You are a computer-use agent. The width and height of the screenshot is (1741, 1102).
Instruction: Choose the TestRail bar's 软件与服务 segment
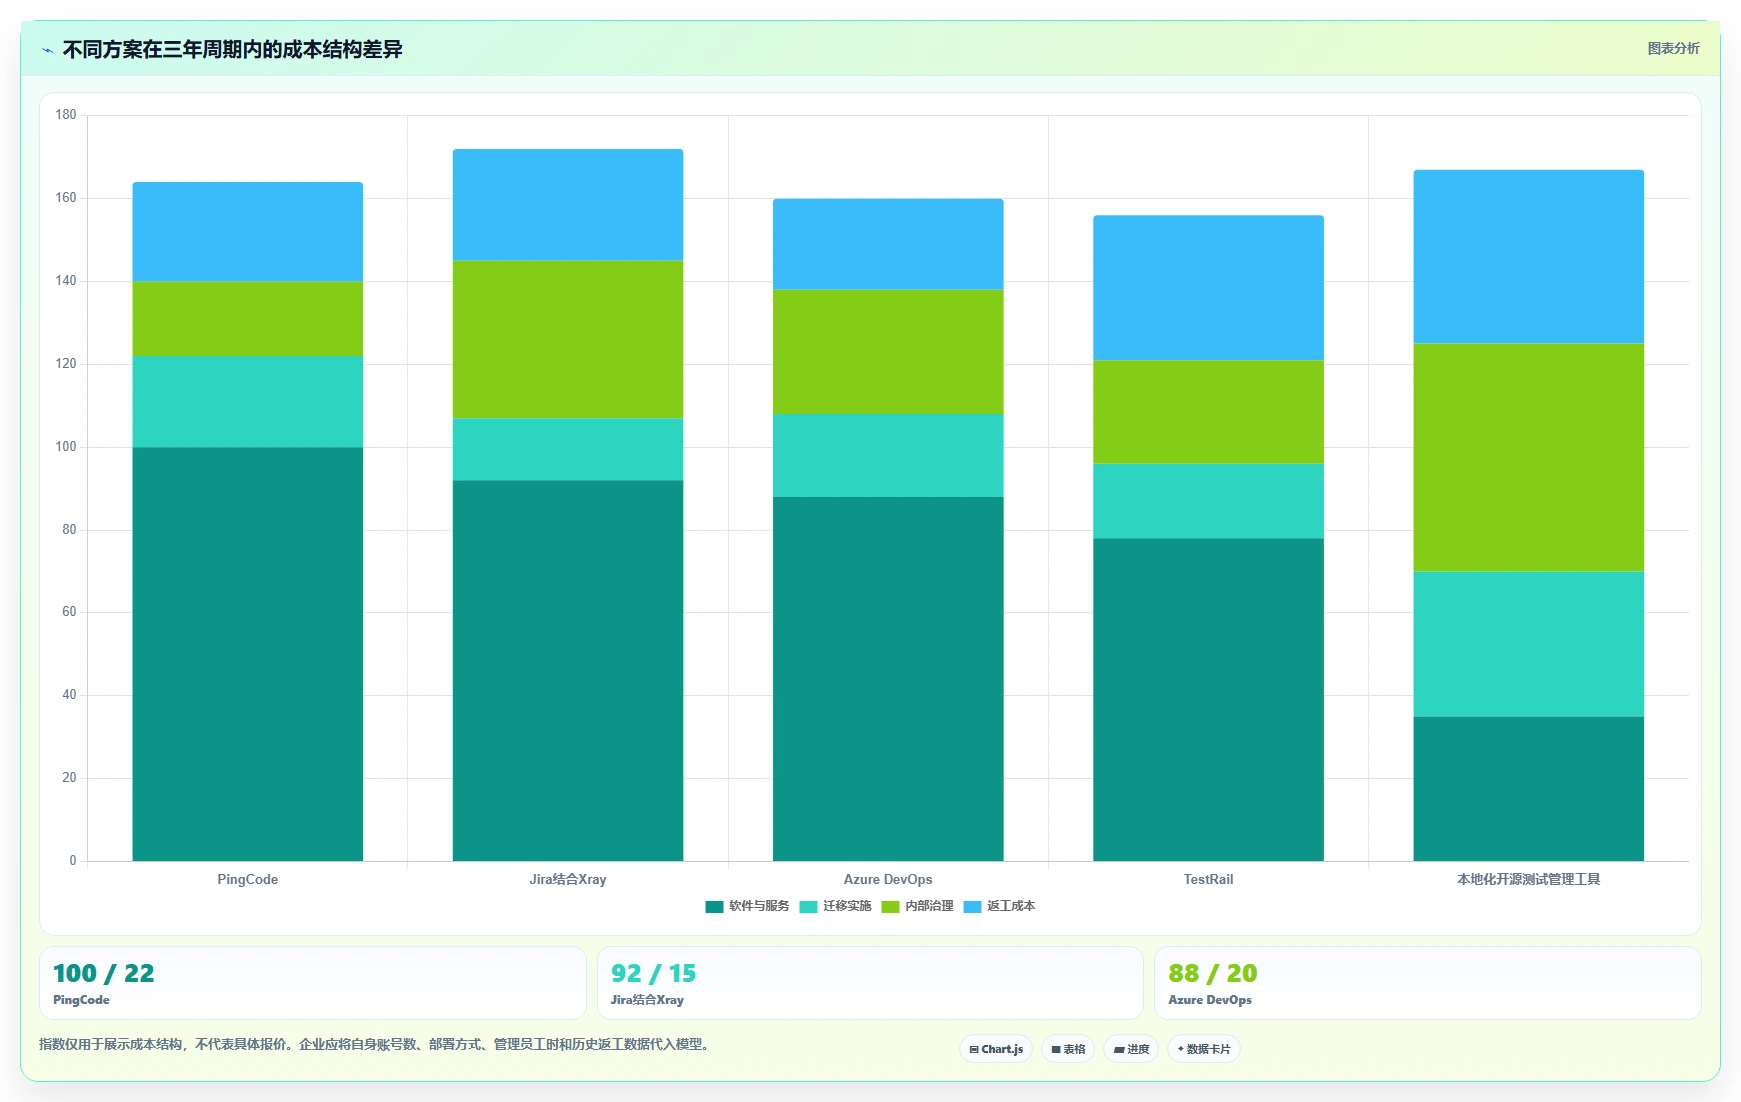(x=1208, y=700)
